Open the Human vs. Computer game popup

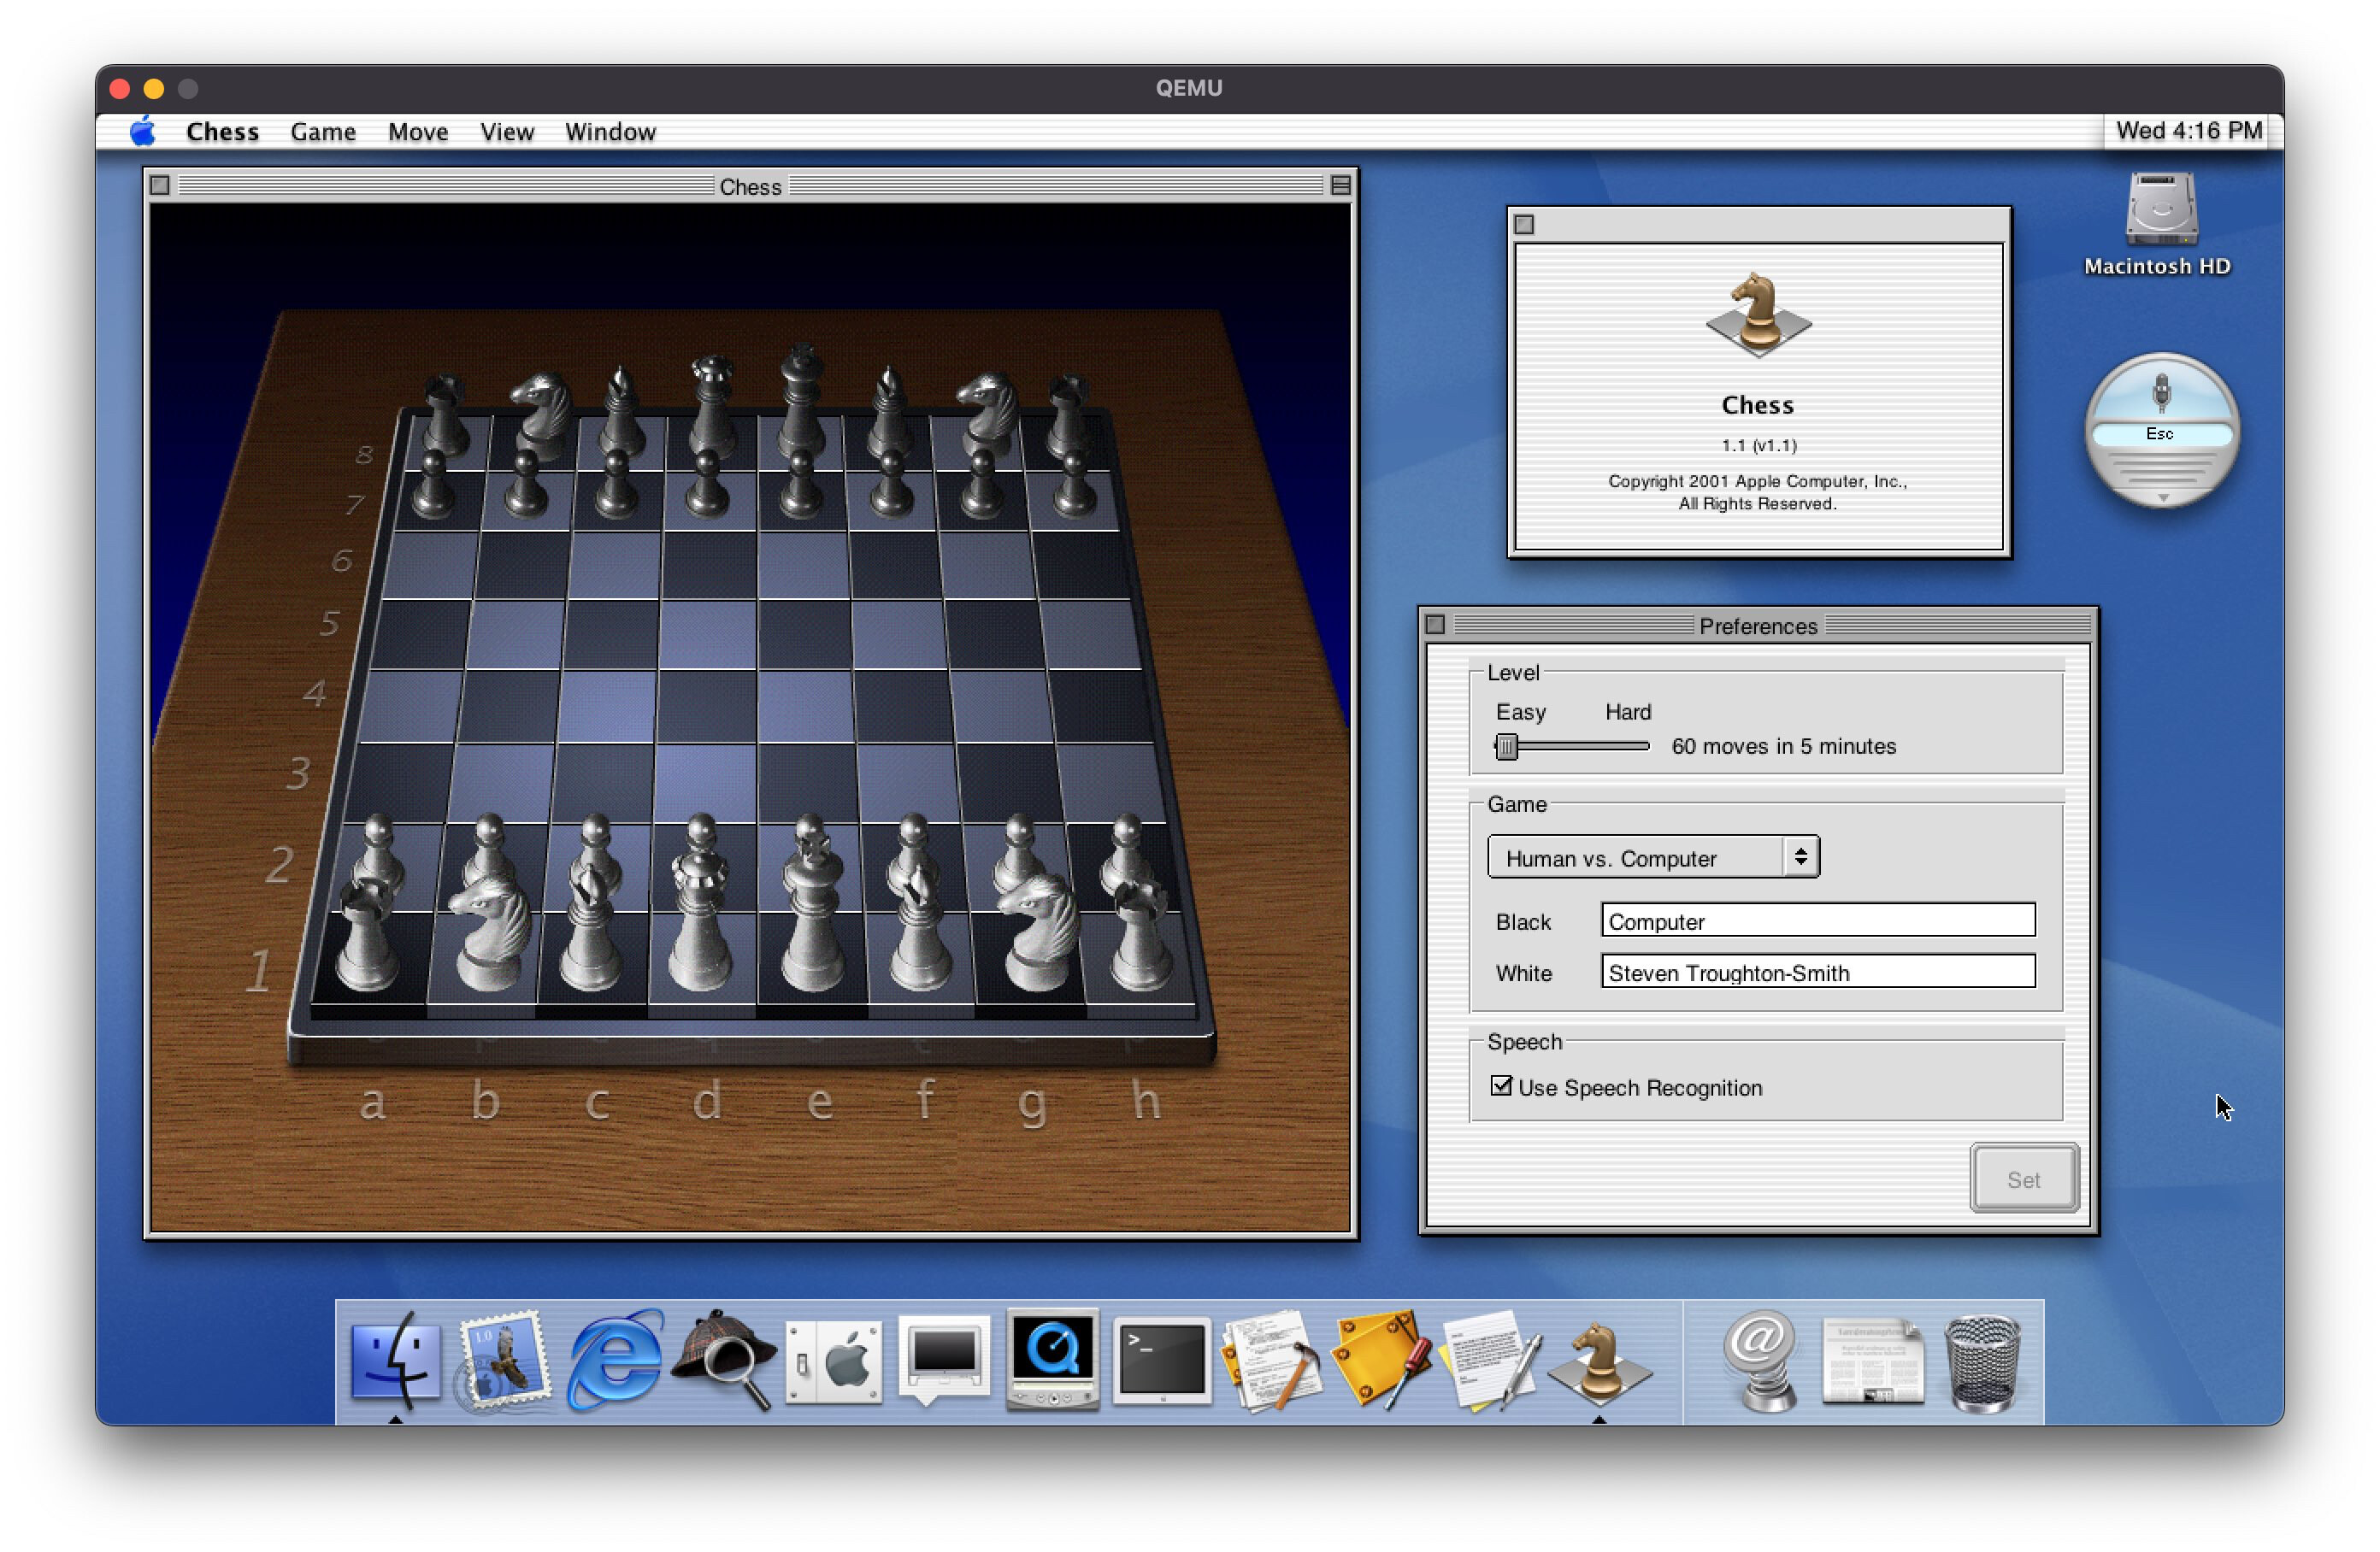click(x=1653, y=857)
